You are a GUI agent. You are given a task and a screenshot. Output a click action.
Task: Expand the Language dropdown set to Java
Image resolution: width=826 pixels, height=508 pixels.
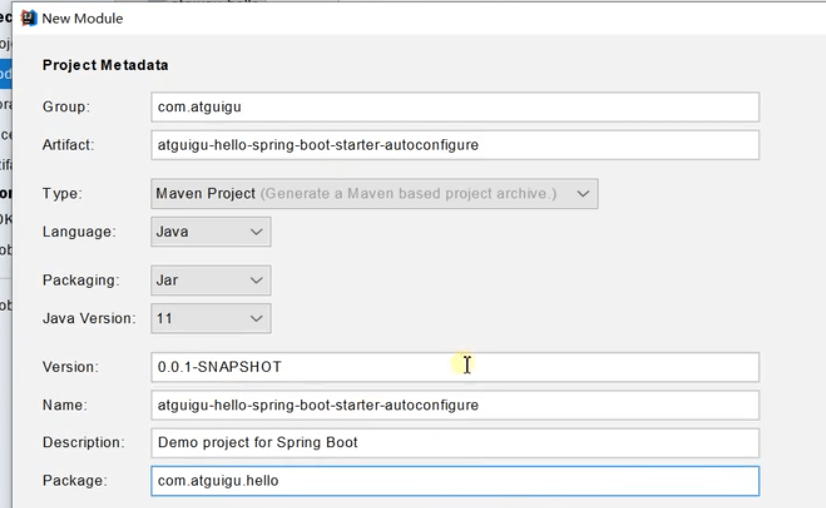pos(211,231)
